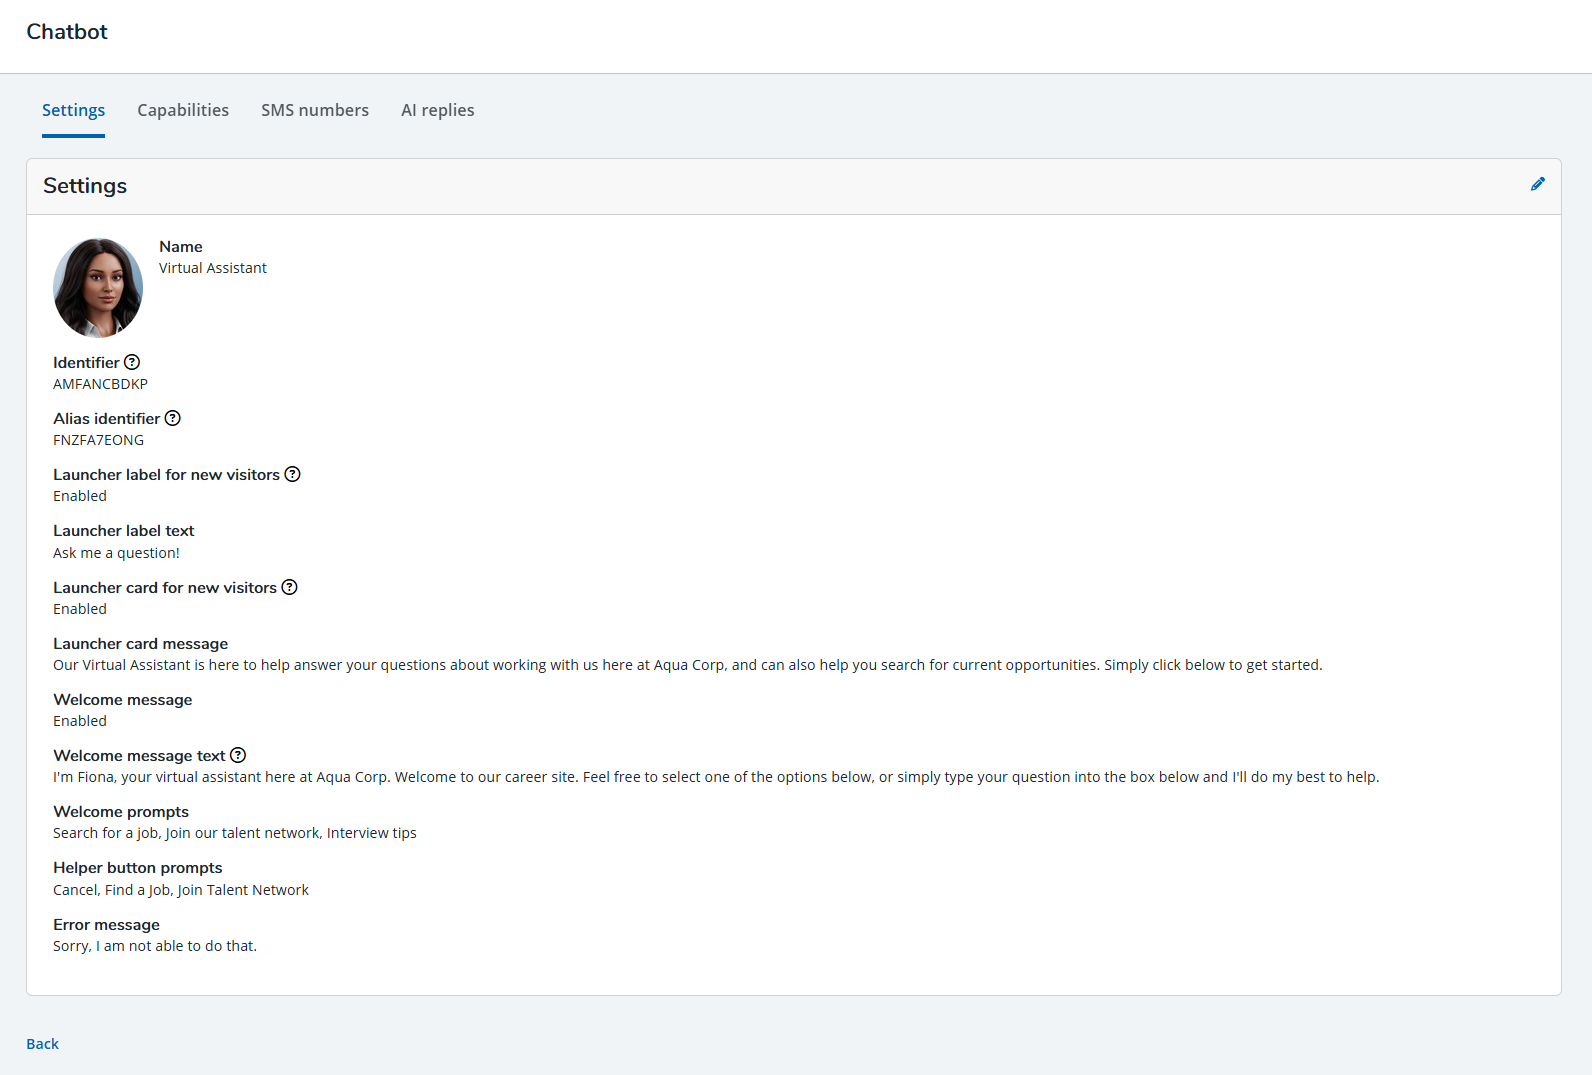This screenshot has height=1075, width=1592.
Task: Click the identifier value AMFANCBDKP
Action: point(100,384)
